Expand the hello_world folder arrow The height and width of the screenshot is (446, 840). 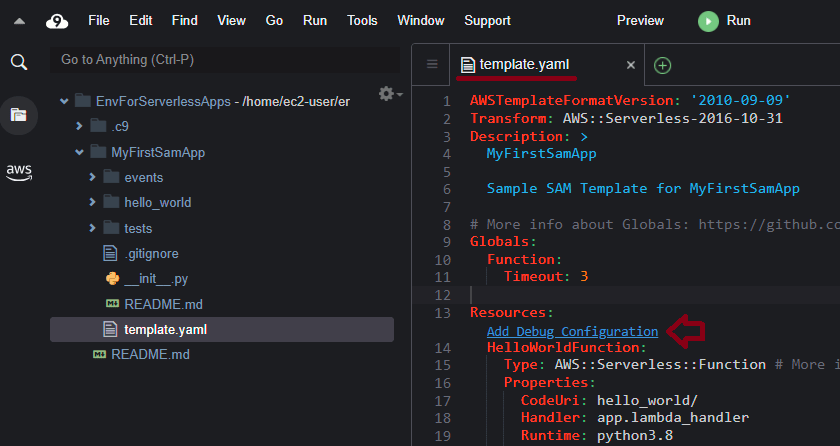(92, 202)
